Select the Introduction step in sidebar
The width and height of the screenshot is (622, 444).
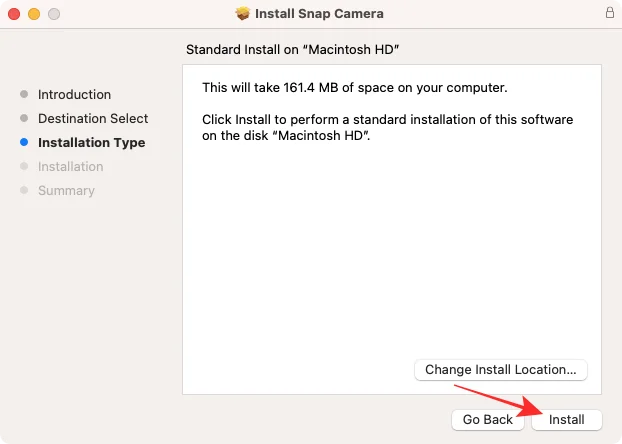(x=74, y=95)
